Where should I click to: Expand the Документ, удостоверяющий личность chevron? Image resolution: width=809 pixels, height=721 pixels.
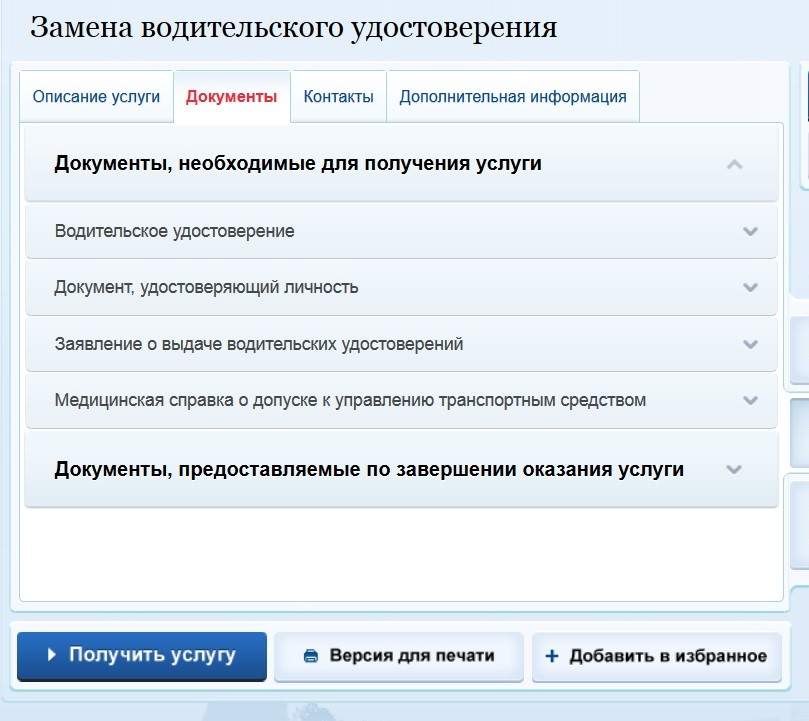click(751, 288)
